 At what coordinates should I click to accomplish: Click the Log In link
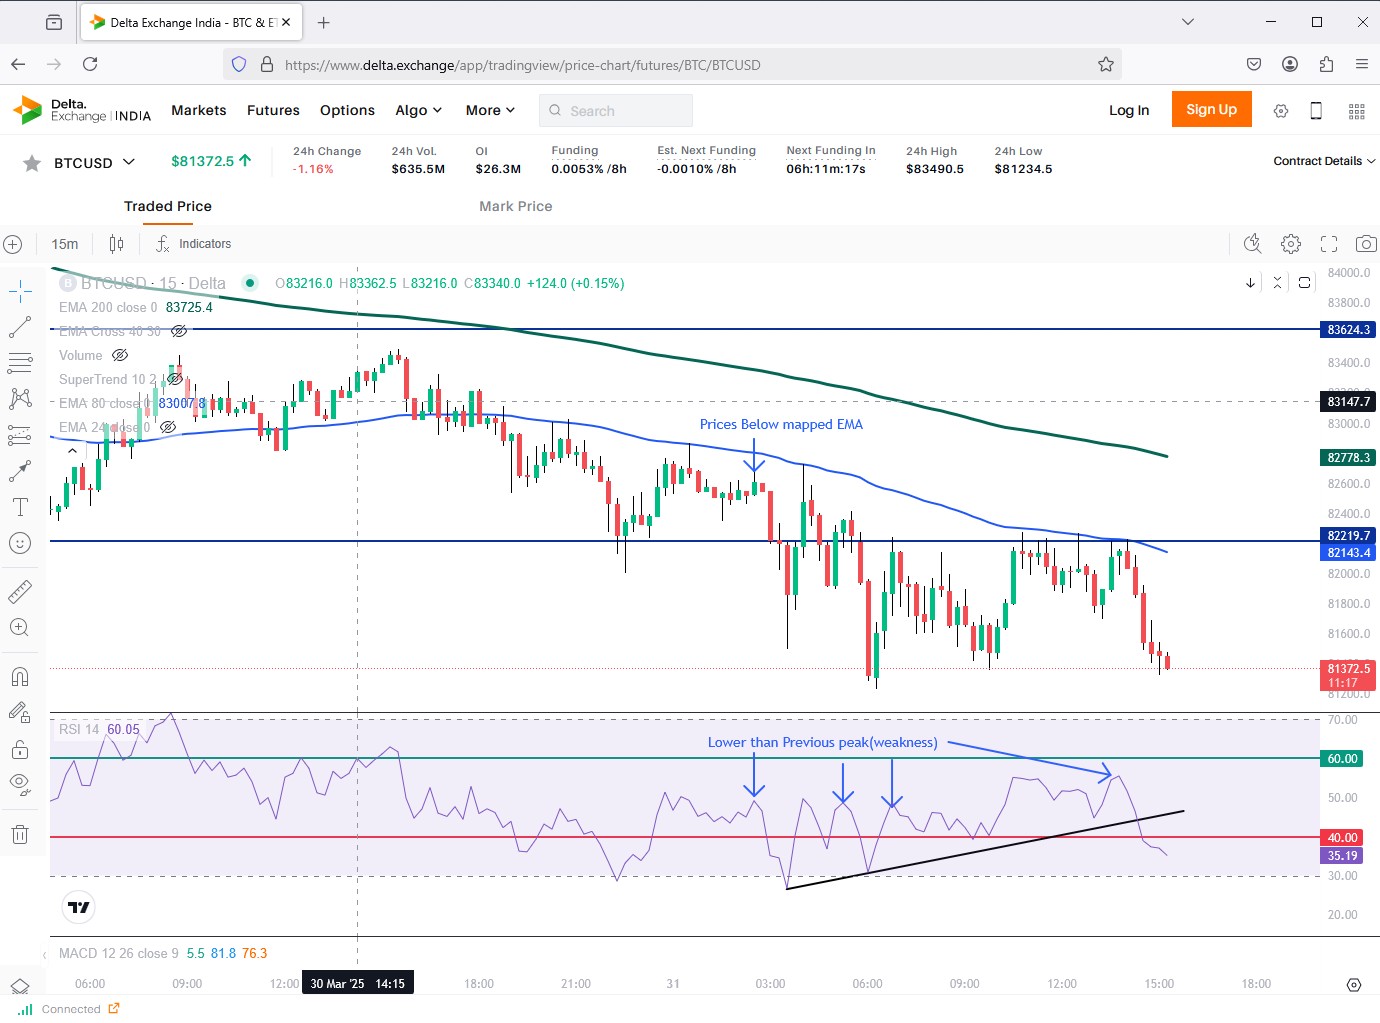[1128, 111]
